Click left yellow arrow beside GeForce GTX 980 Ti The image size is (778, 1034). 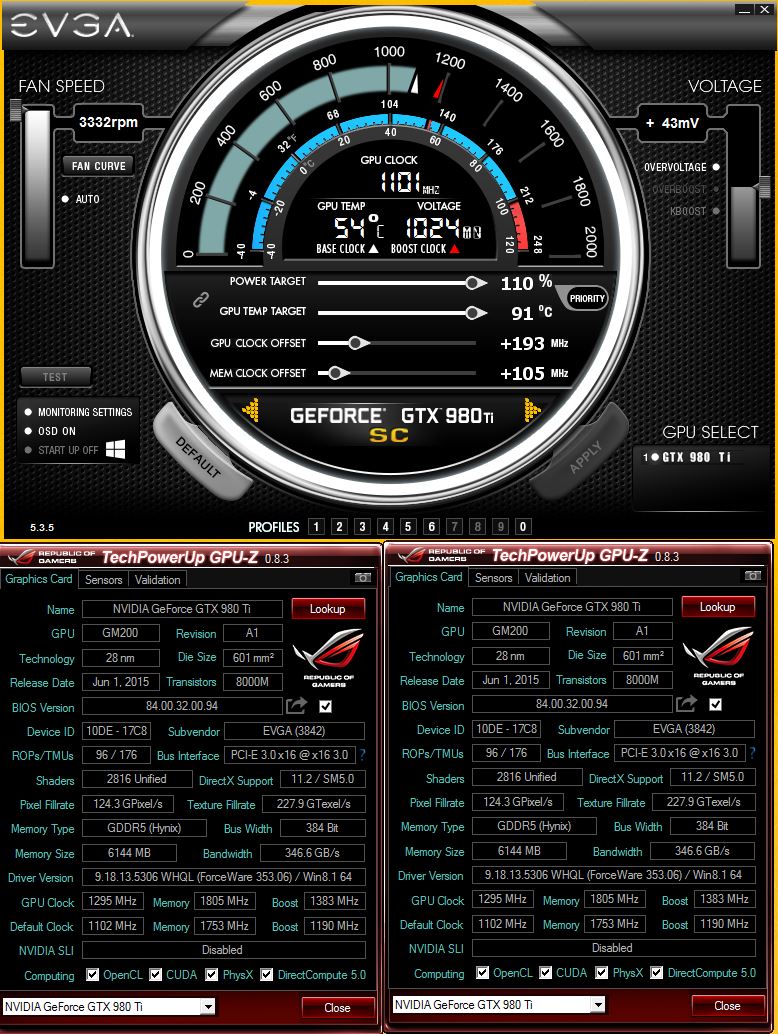251,410
